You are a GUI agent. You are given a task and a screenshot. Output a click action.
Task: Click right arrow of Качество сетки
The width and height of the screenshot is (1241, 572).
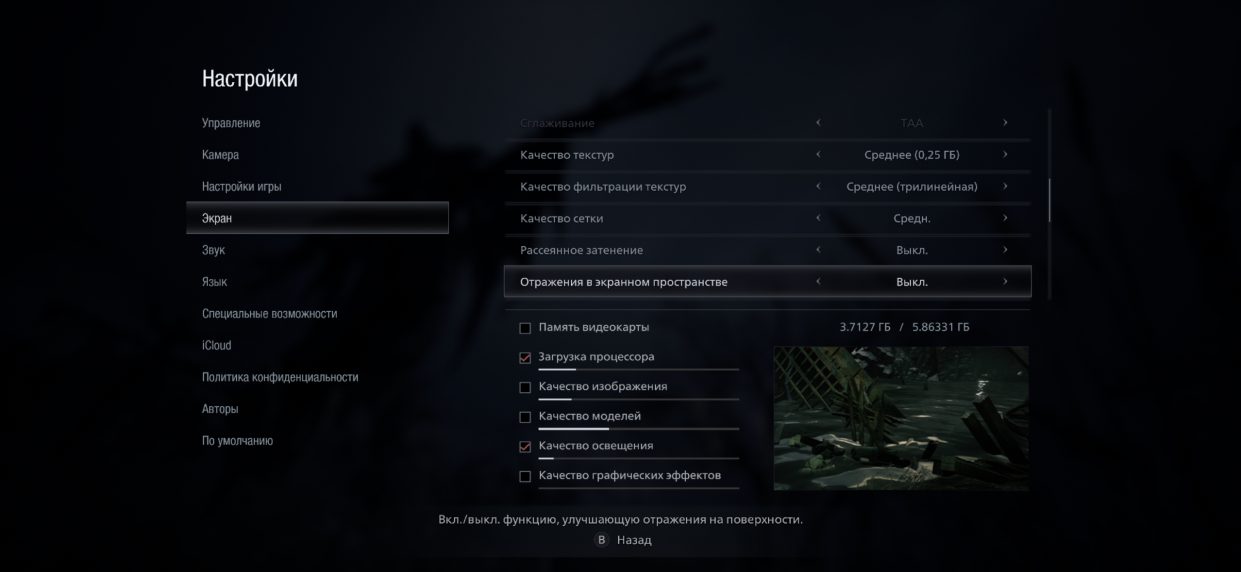pos(1005,218)
